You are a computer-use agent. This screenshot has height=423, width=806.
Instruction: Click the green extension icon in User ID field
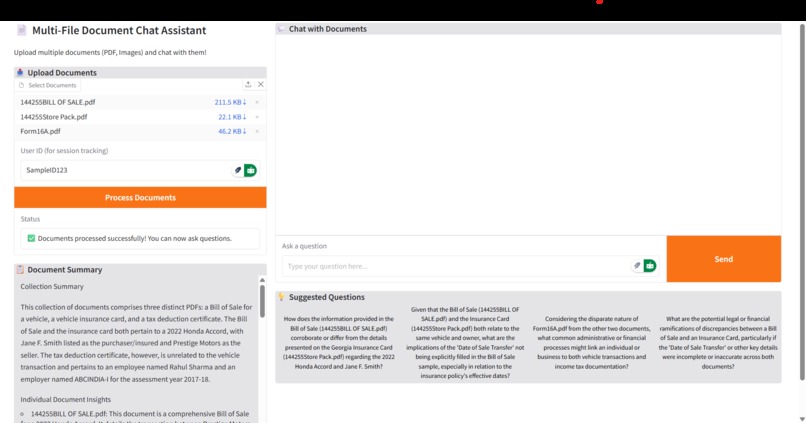pyautogui.click(x=250, y=170)
